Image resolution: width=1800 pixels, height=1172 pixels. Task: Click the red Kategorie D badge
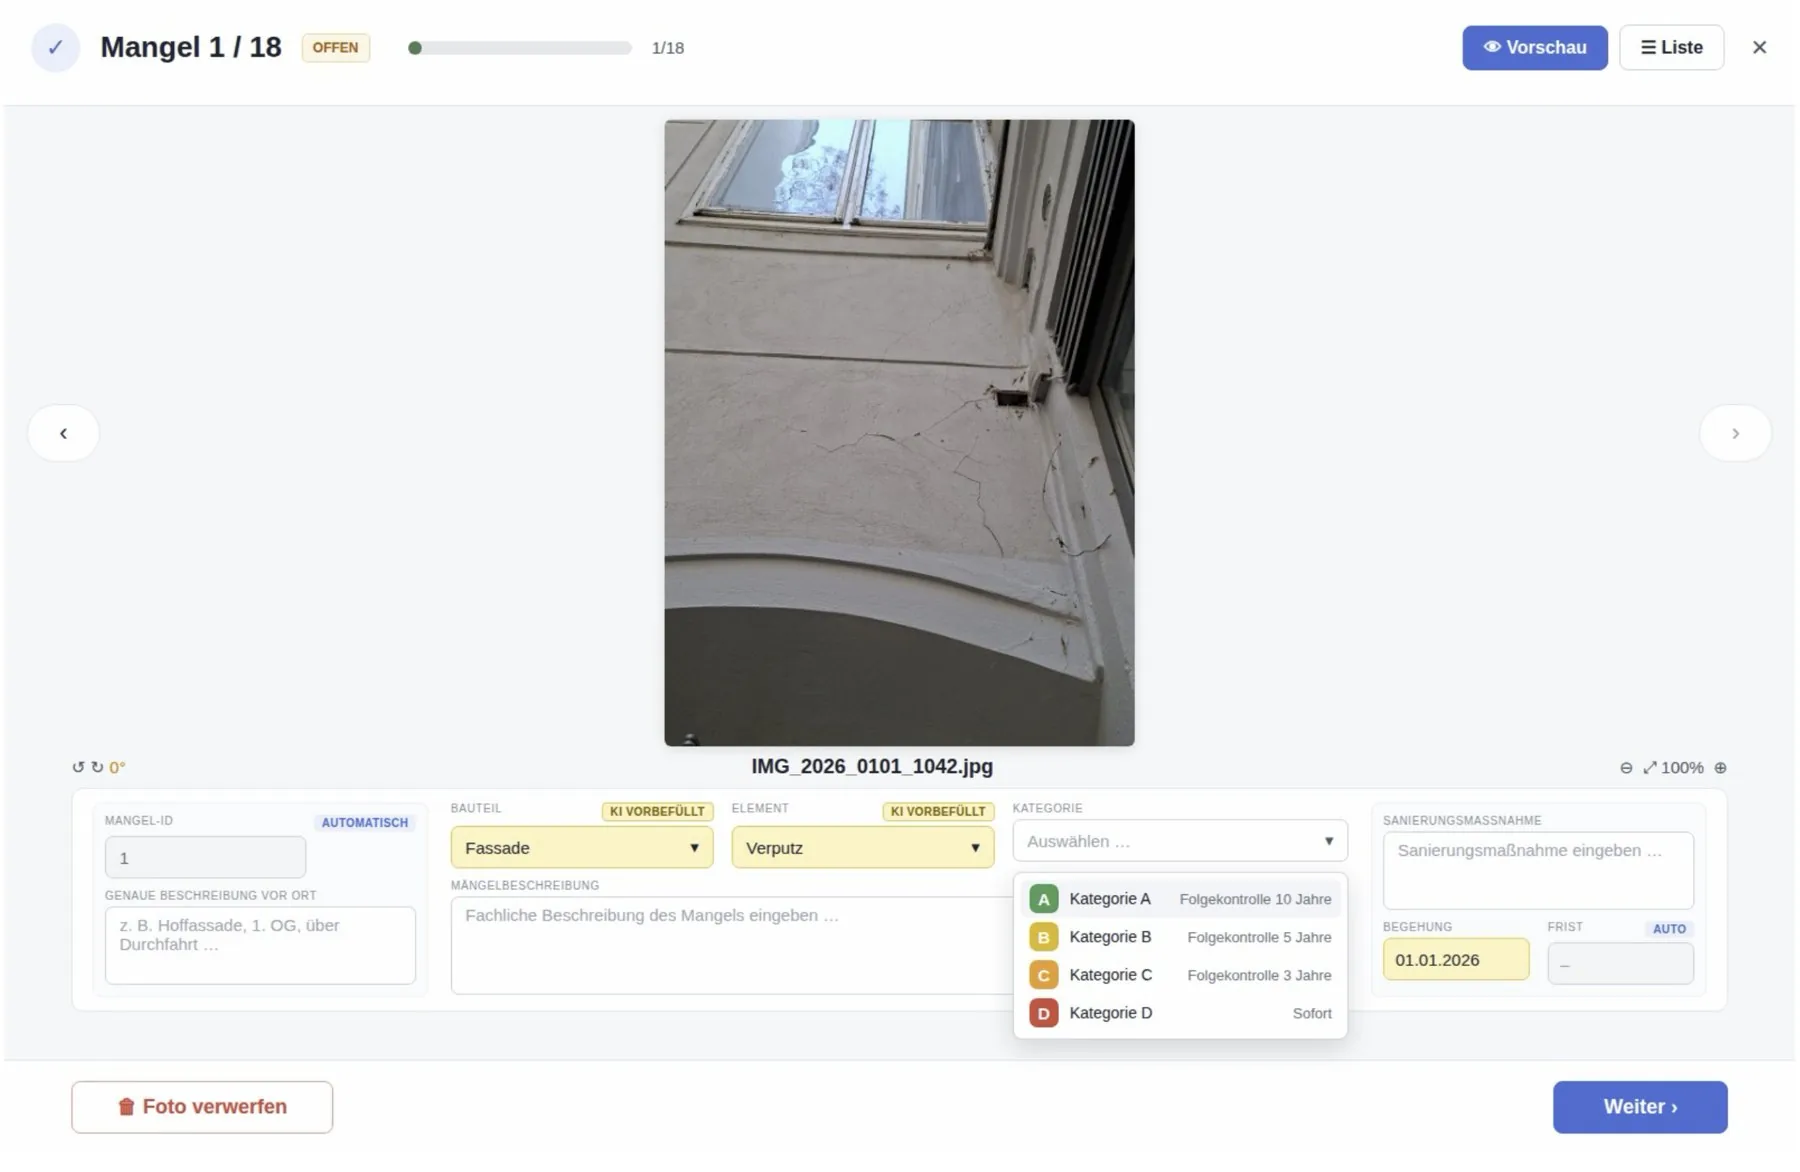tap(1043, 1013)
